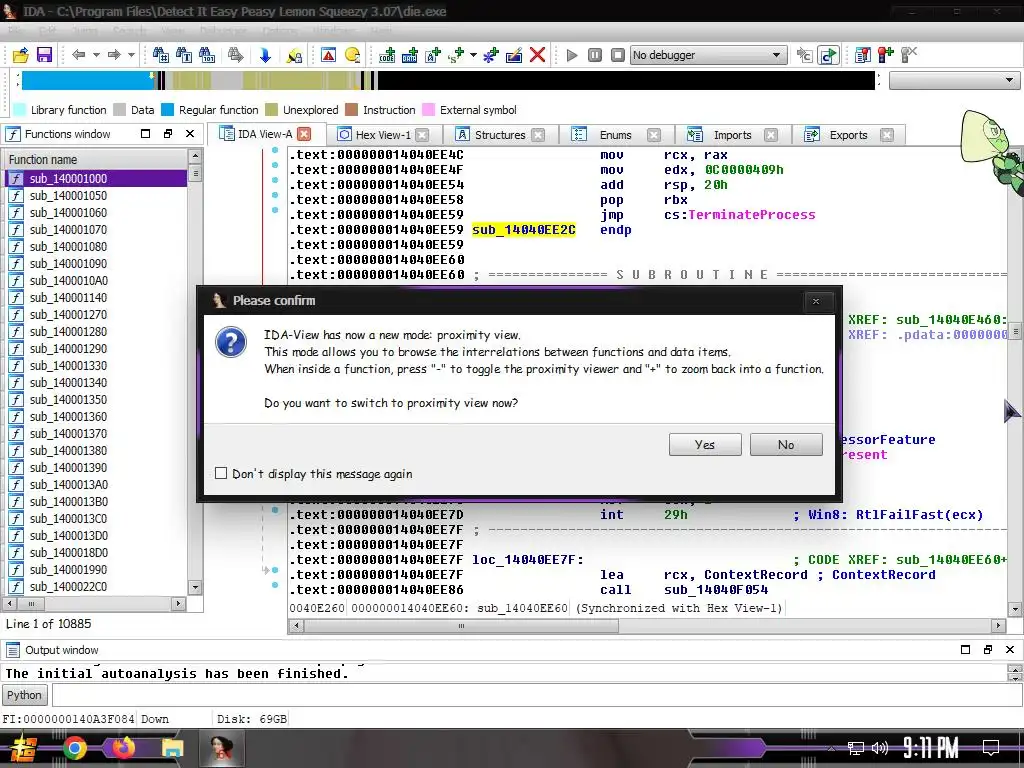Screen dimensions: 1024x768
Task: Select function sub_140001290 in the list
Action: pyautogui.click(x=97, y=348)
